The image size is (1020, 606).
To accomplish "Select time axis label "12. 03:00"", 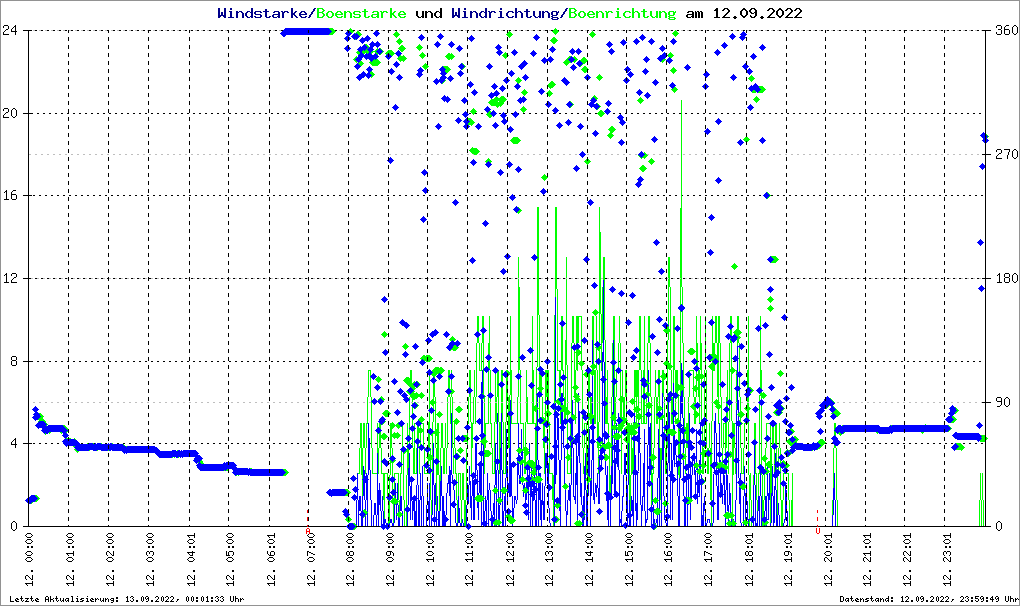I will pos(150,559).
